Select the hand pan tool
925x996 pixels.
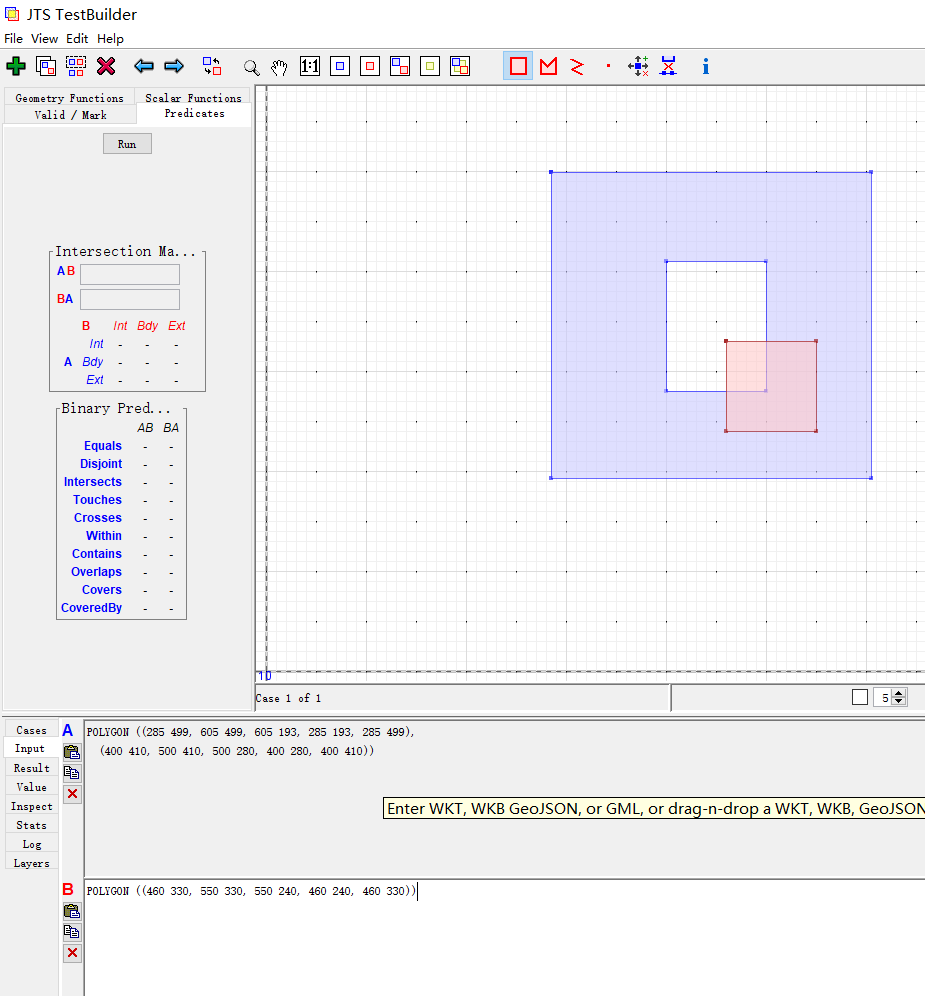click(280, 67)
